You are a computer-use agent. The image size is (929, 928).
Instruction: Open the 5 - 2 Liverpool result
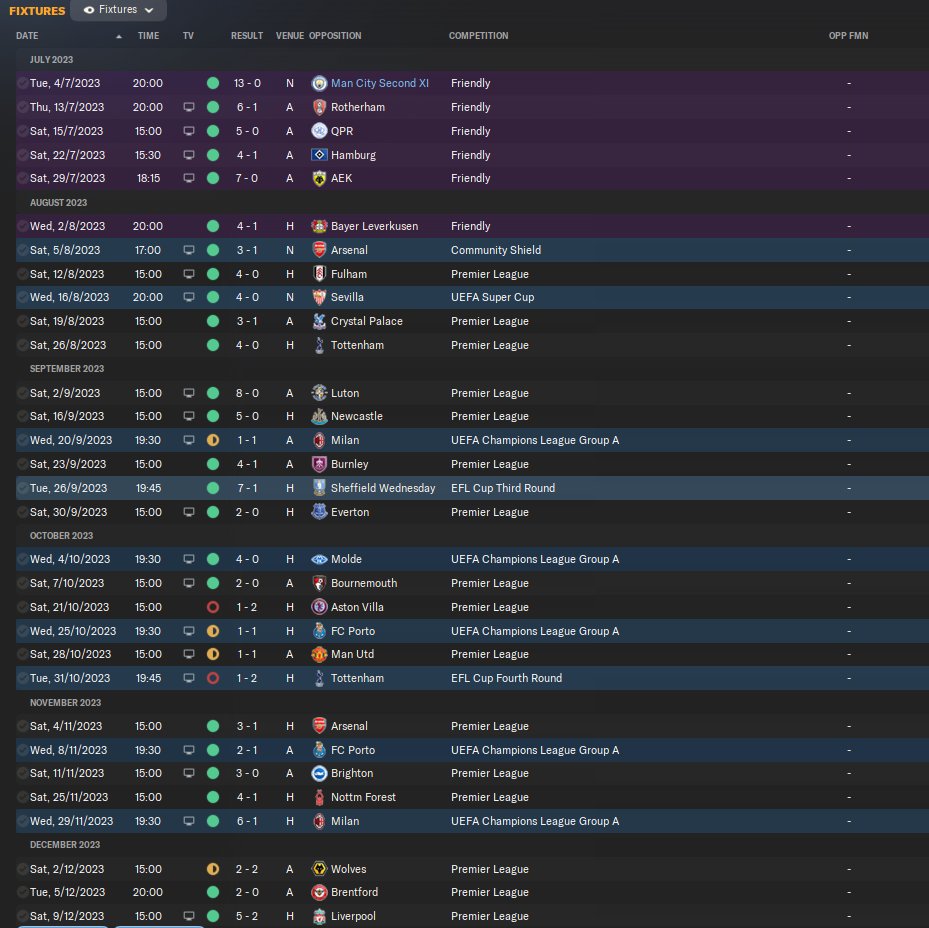click(247, 916)
